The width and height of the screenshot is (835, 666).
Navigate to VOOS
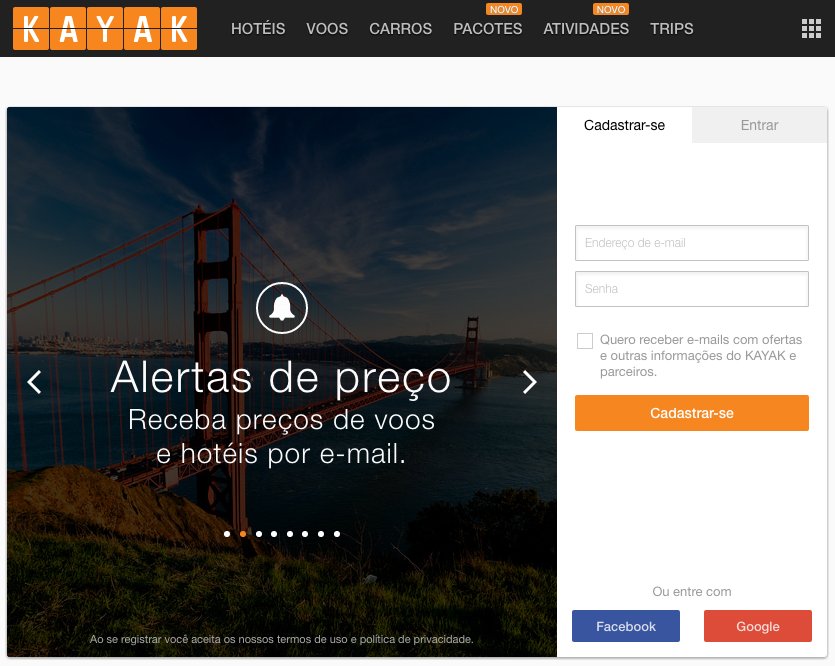pos(326,29)
